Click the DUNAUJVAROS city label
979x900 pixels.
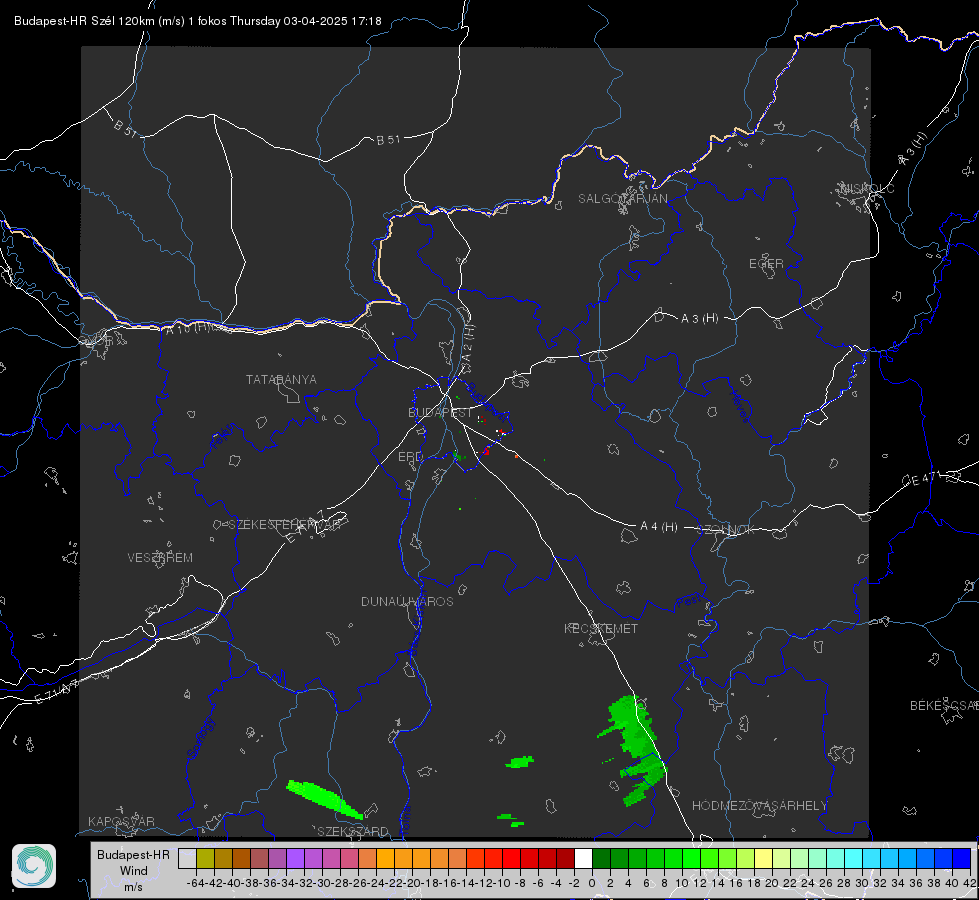point(407,601)
